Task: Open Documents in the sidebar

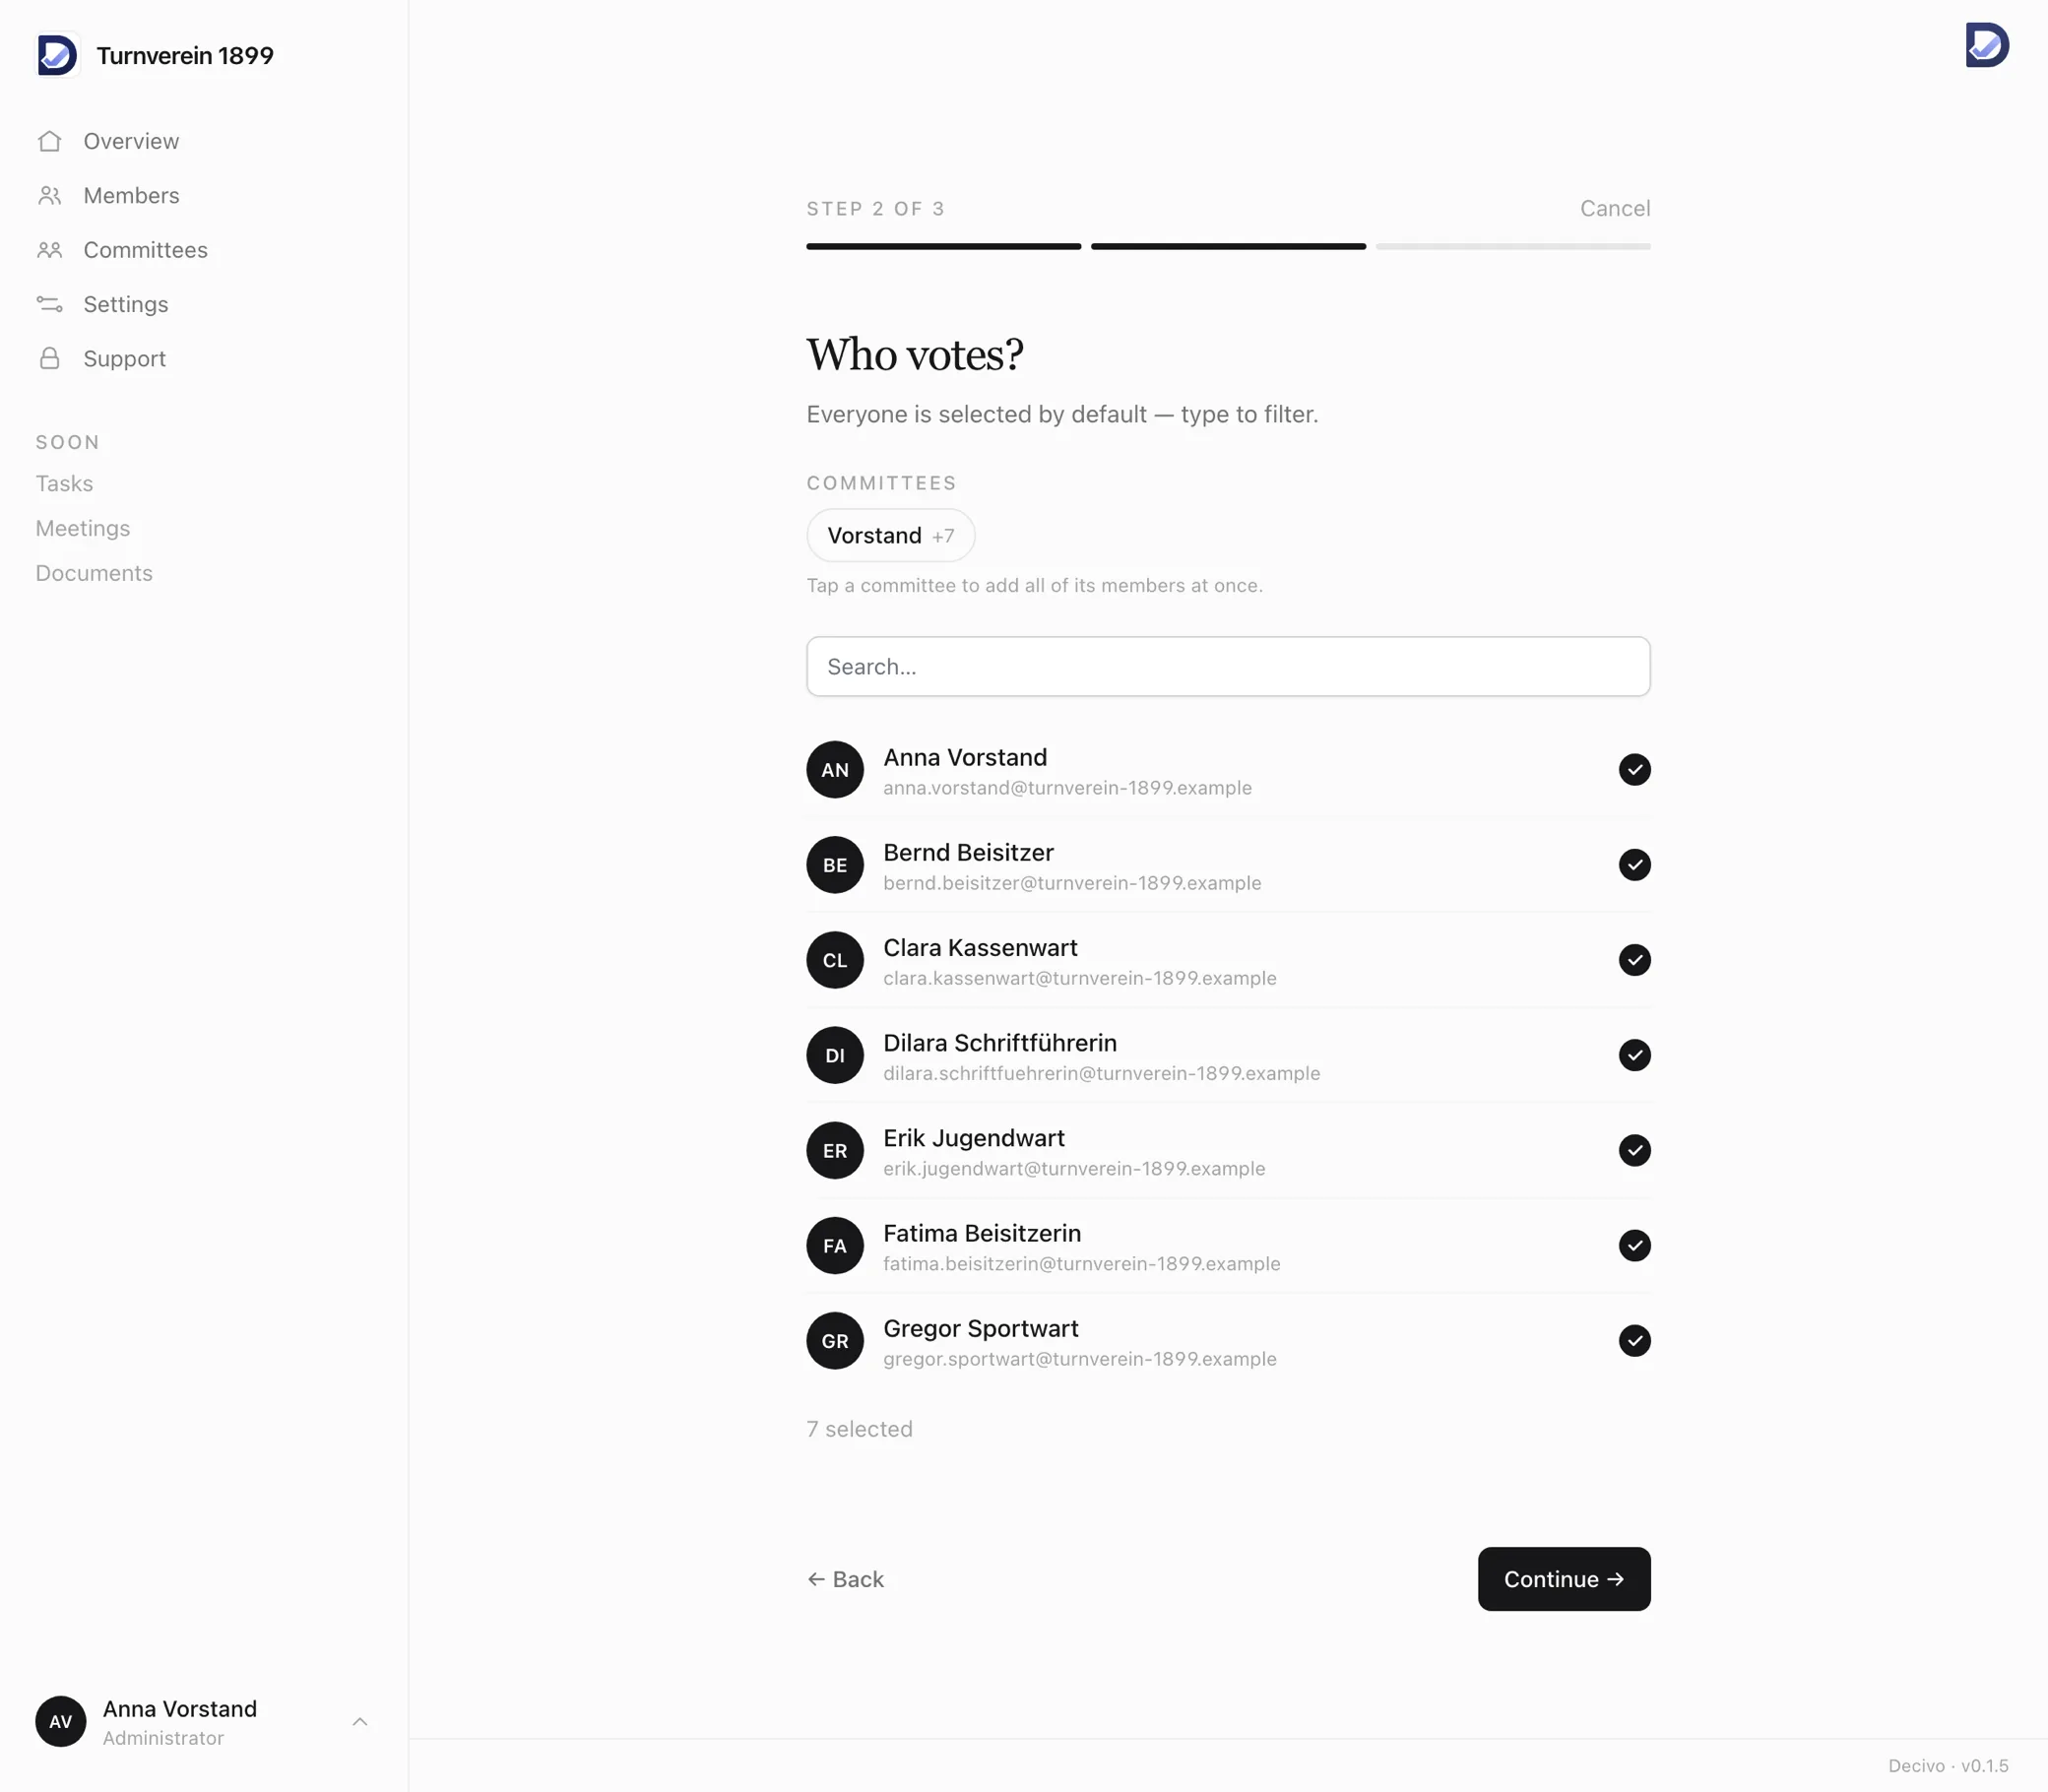Action: coord(94,573)
